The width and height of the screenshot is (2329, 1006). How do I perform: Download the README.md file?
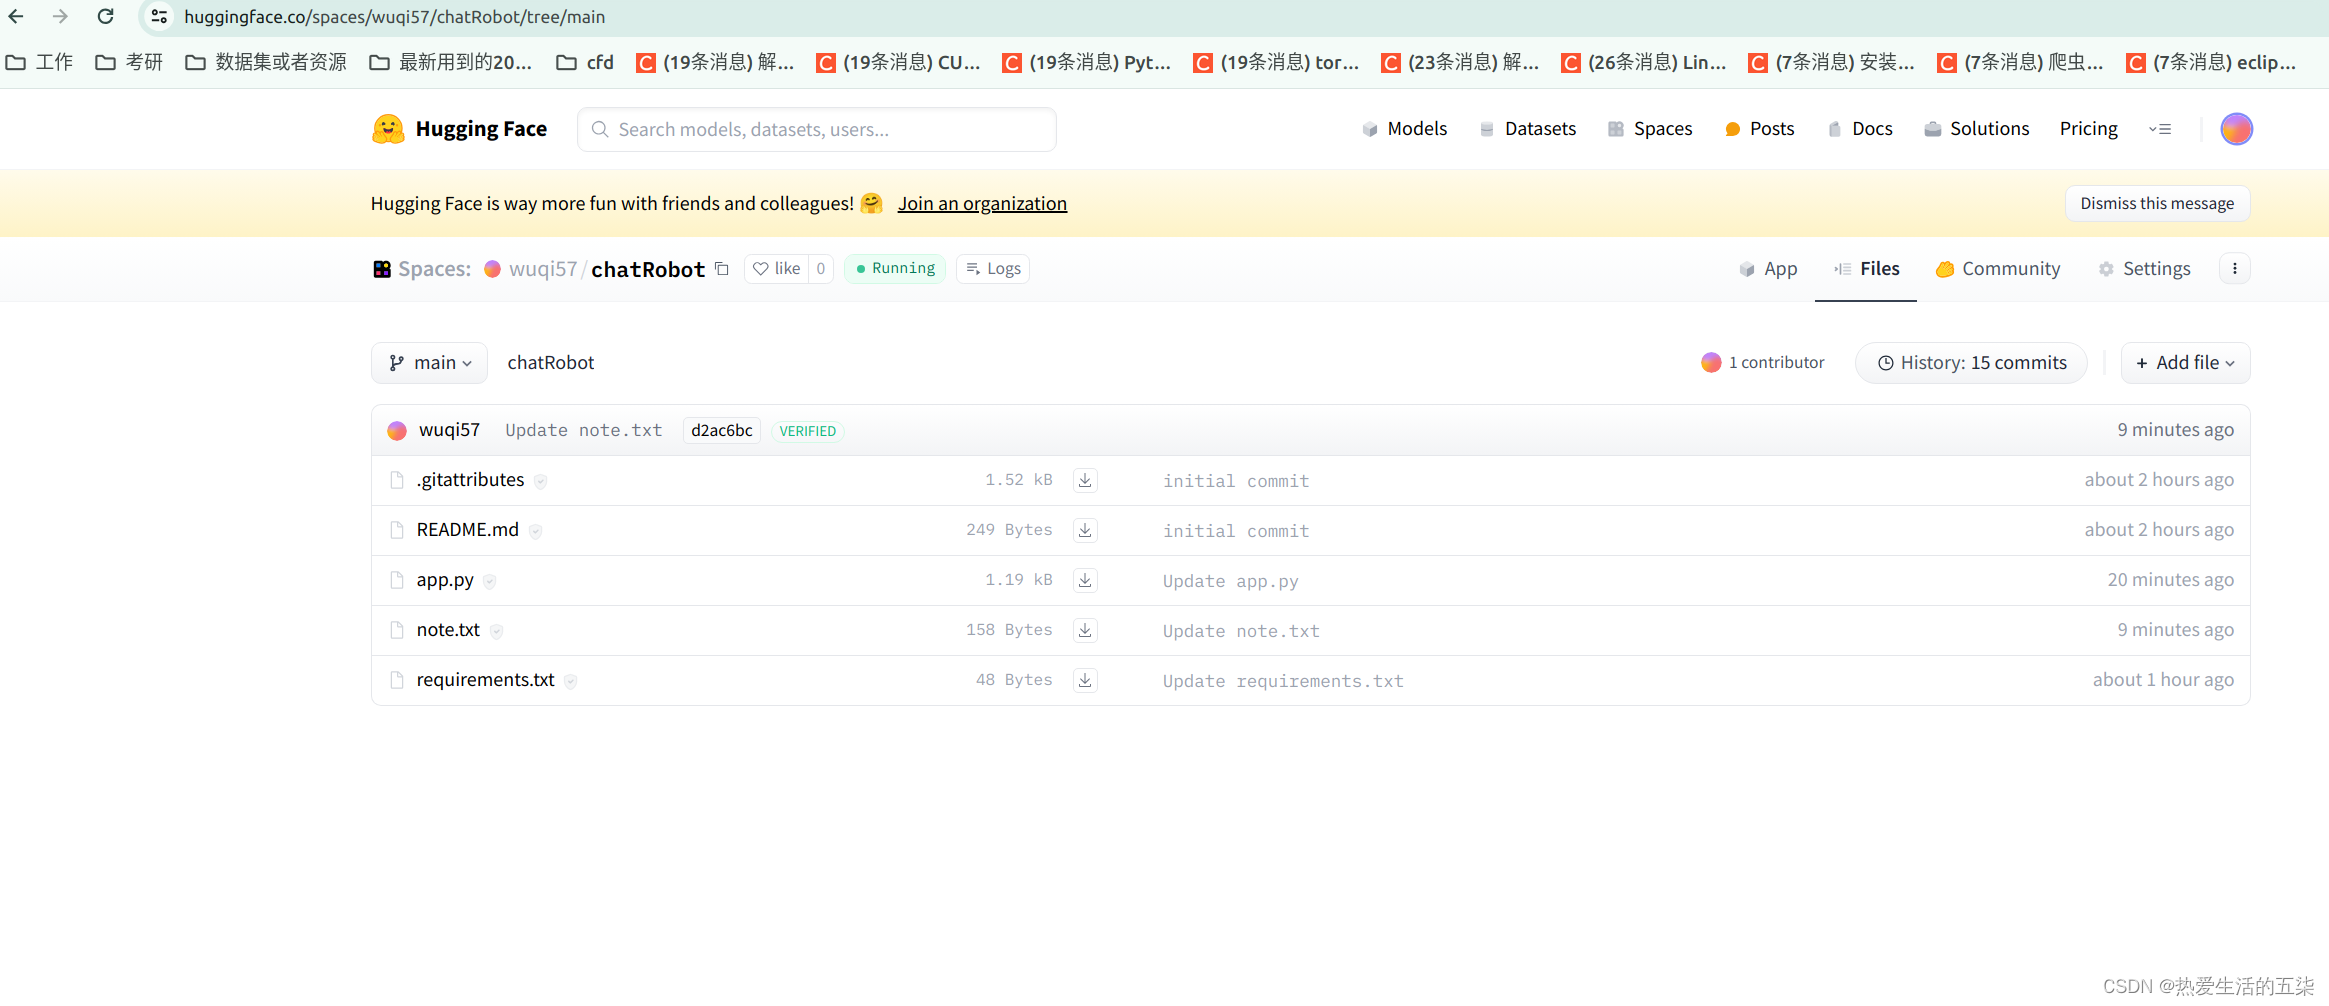coord(1085,530)
